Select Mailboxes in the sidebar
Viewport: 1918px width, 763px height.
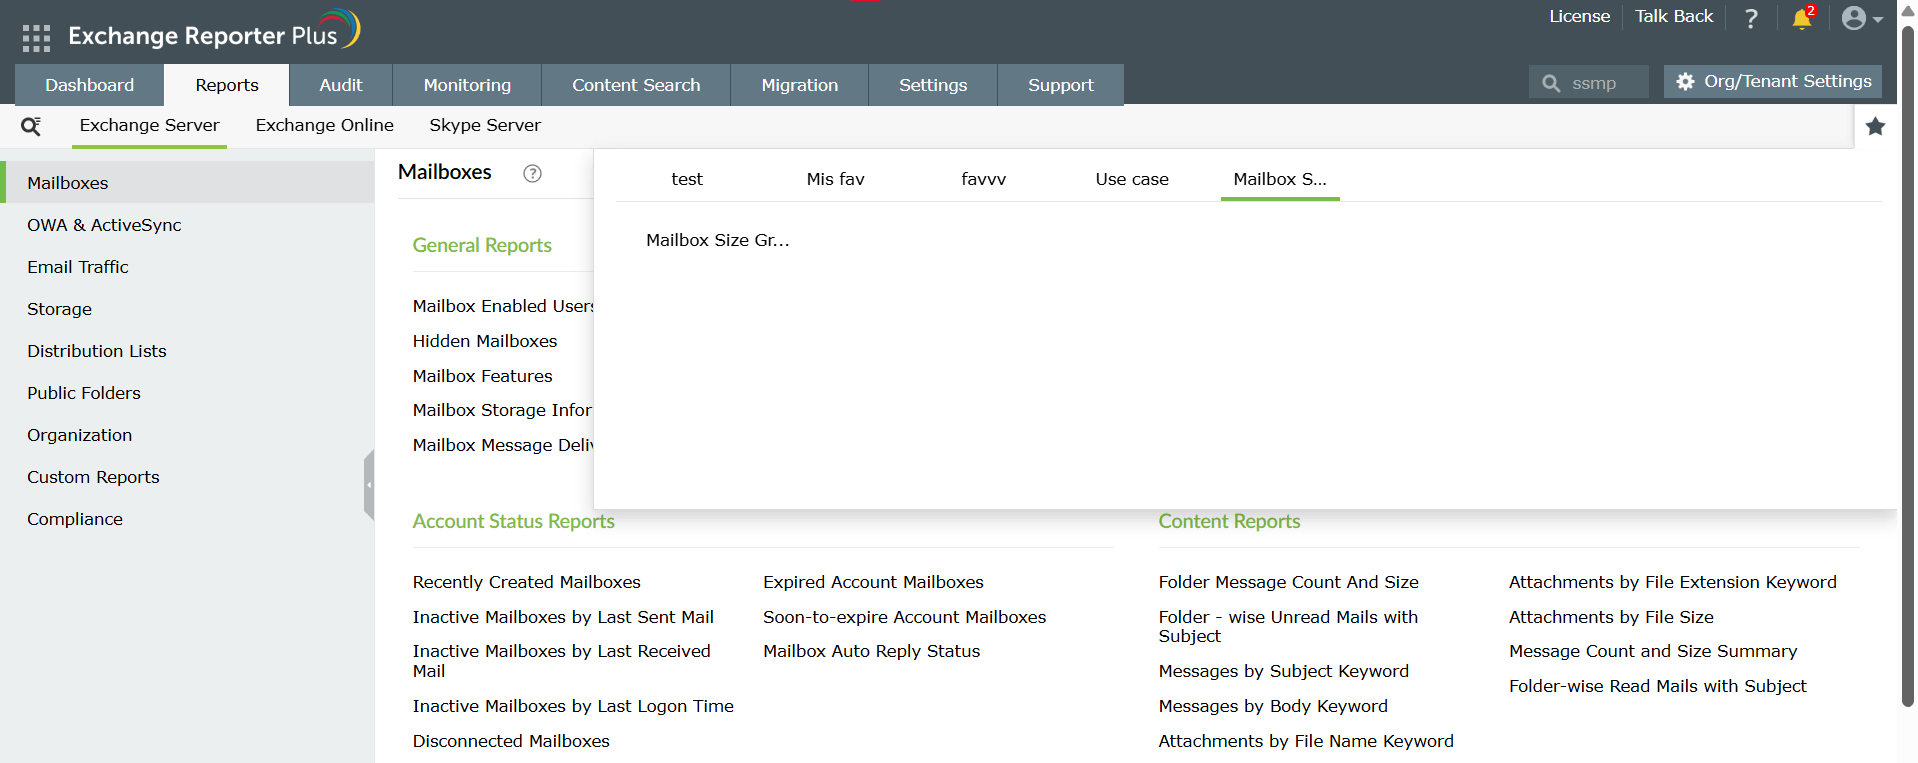[189, 183]
